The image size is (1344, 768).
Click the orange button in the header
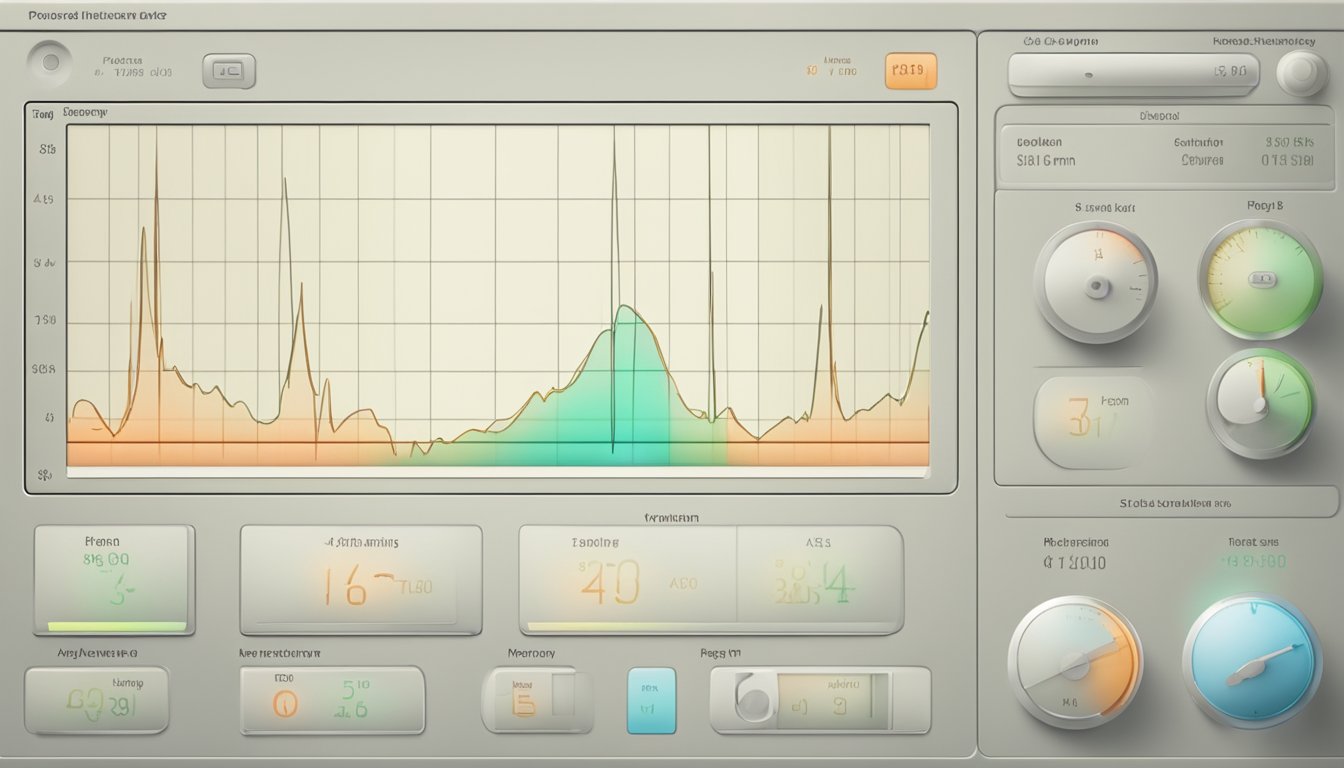click(911, 71)
